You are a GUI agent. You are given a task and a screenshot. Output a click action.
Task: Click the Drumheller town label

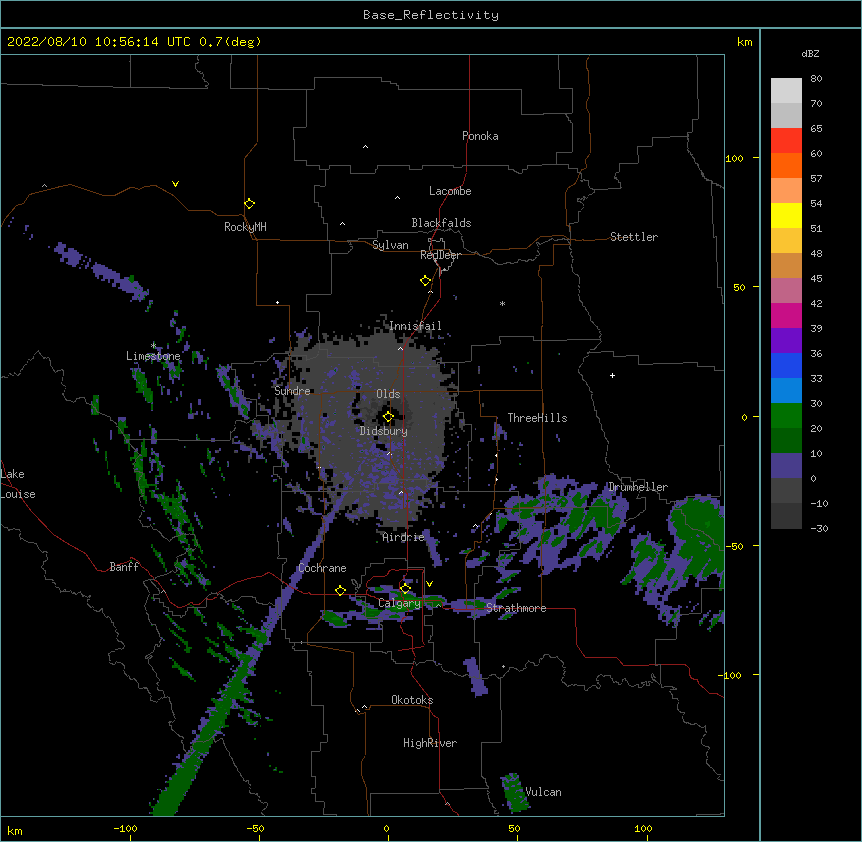click(x=638, y=487)
